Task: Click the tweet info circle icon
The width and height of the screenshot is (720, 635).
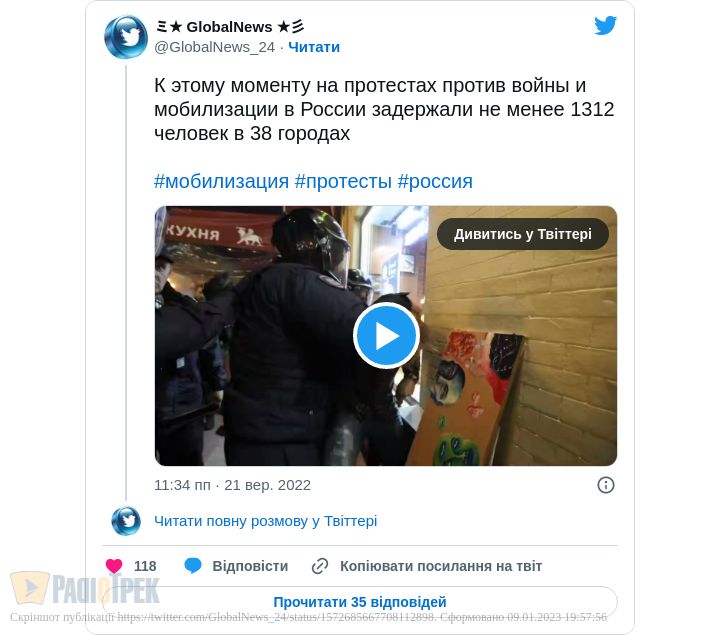Action: click(x=606, y=485)
